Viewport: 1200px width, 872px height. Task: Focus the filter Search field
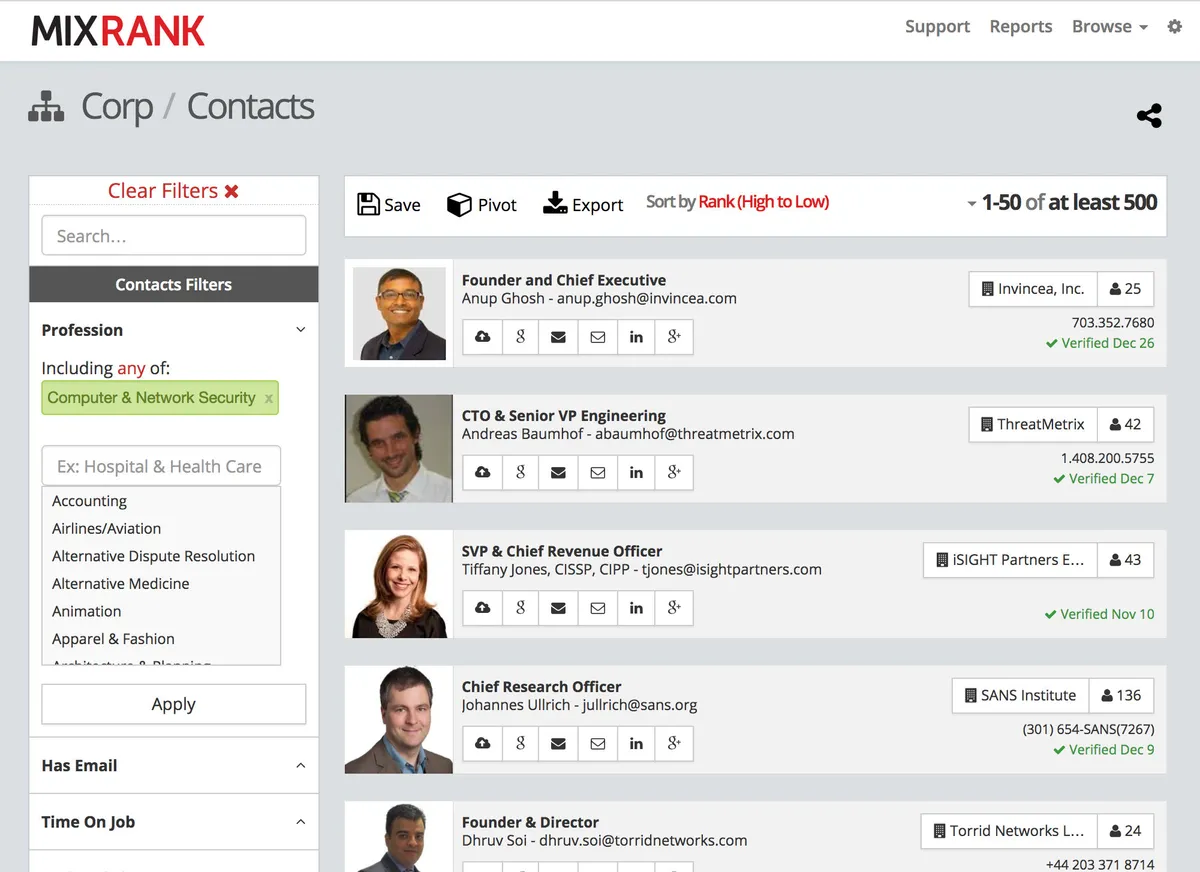[x=173, y=236]
